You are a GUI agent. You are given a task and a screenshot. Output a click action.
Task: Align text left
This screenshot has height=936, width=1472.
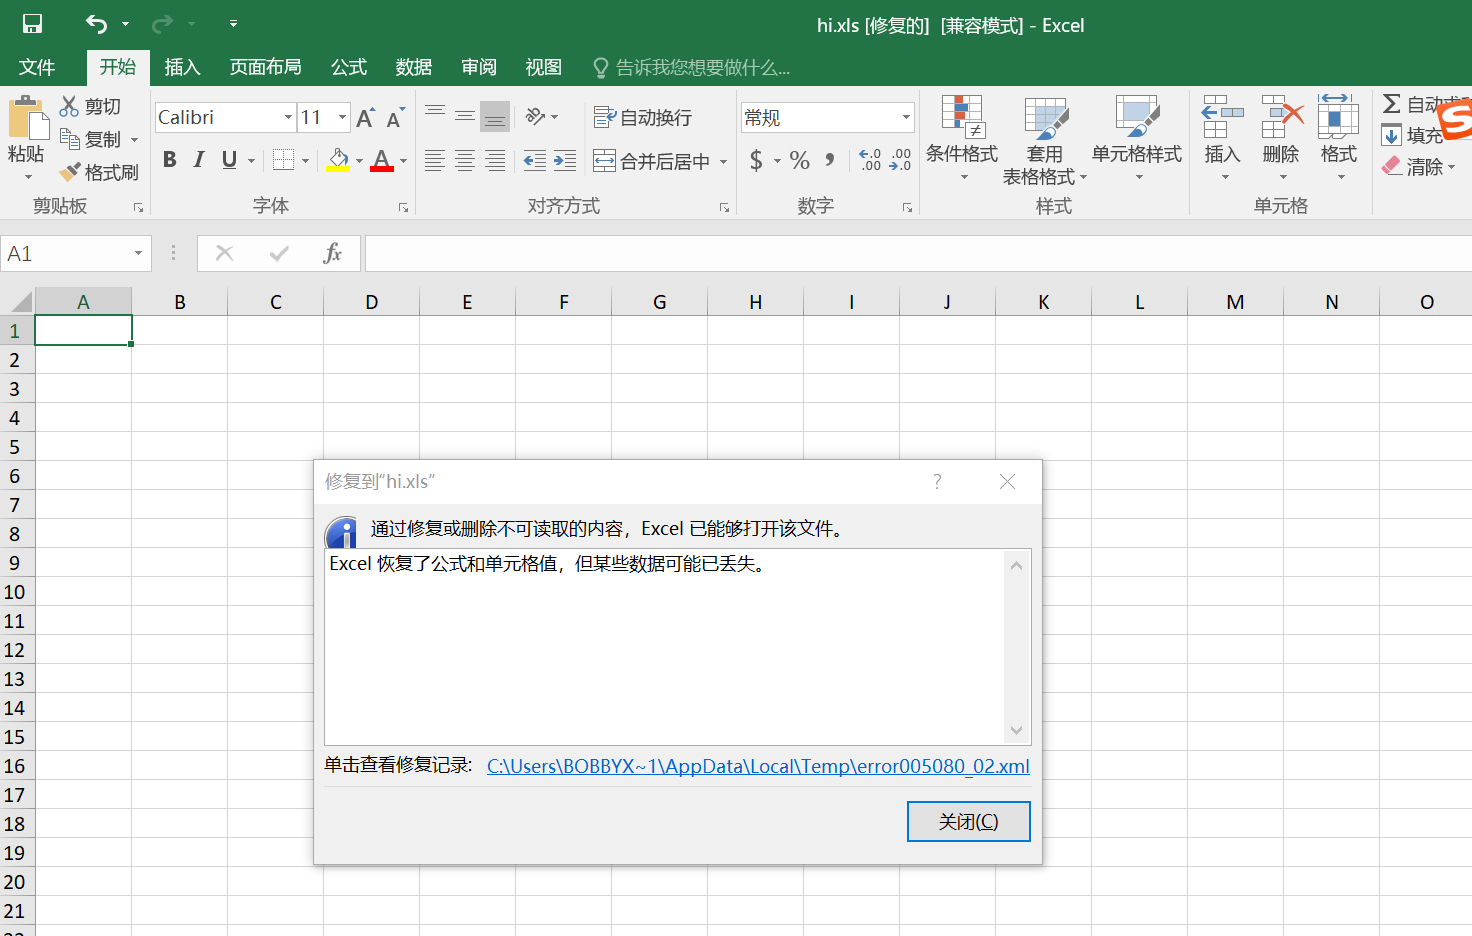(435, 160)
